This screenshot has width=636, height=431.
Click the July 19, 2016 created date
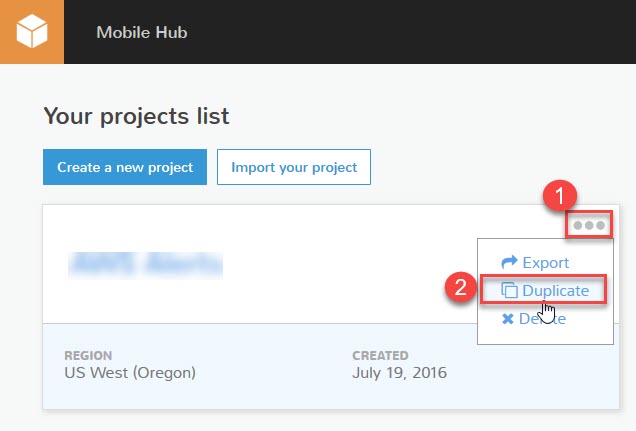(x=399, y=373)
